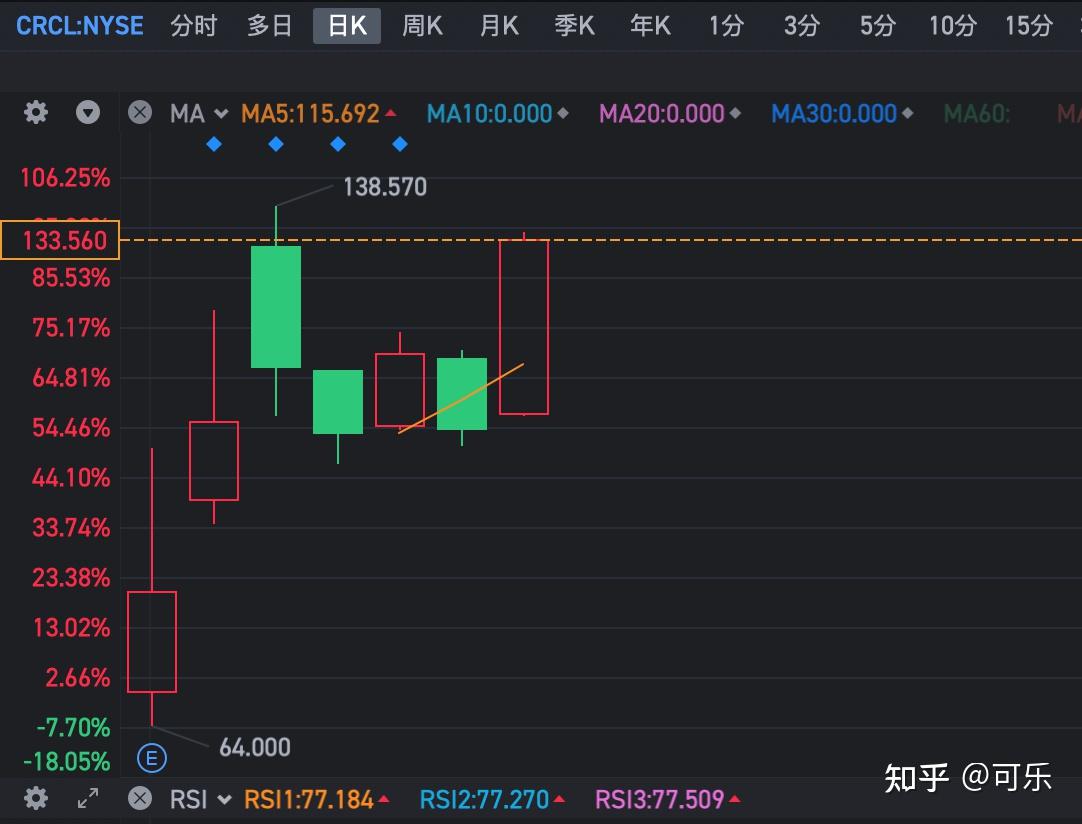Expand the RSI panel with the arrows icon
1082x824 pixels.
[88, 799]
